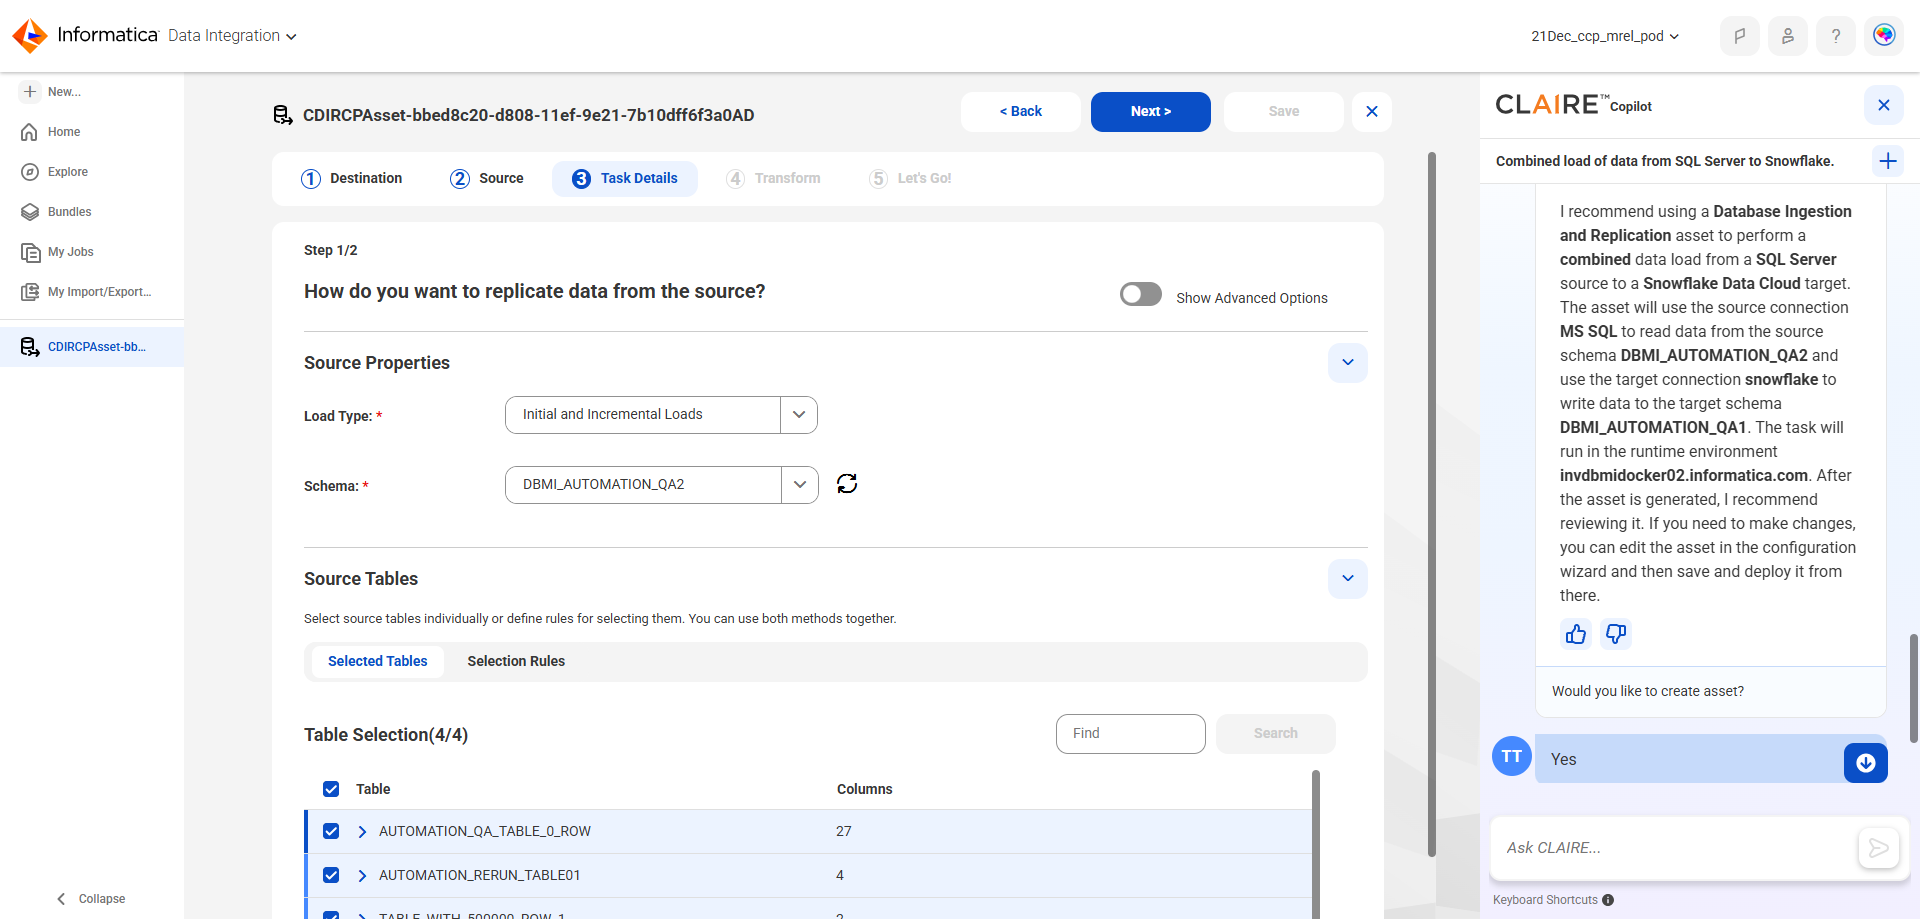Select the CDIRCPAsset-bb... sidebar item
Image resolution: width=1920 pixels, height=919 pixels.
92,347
